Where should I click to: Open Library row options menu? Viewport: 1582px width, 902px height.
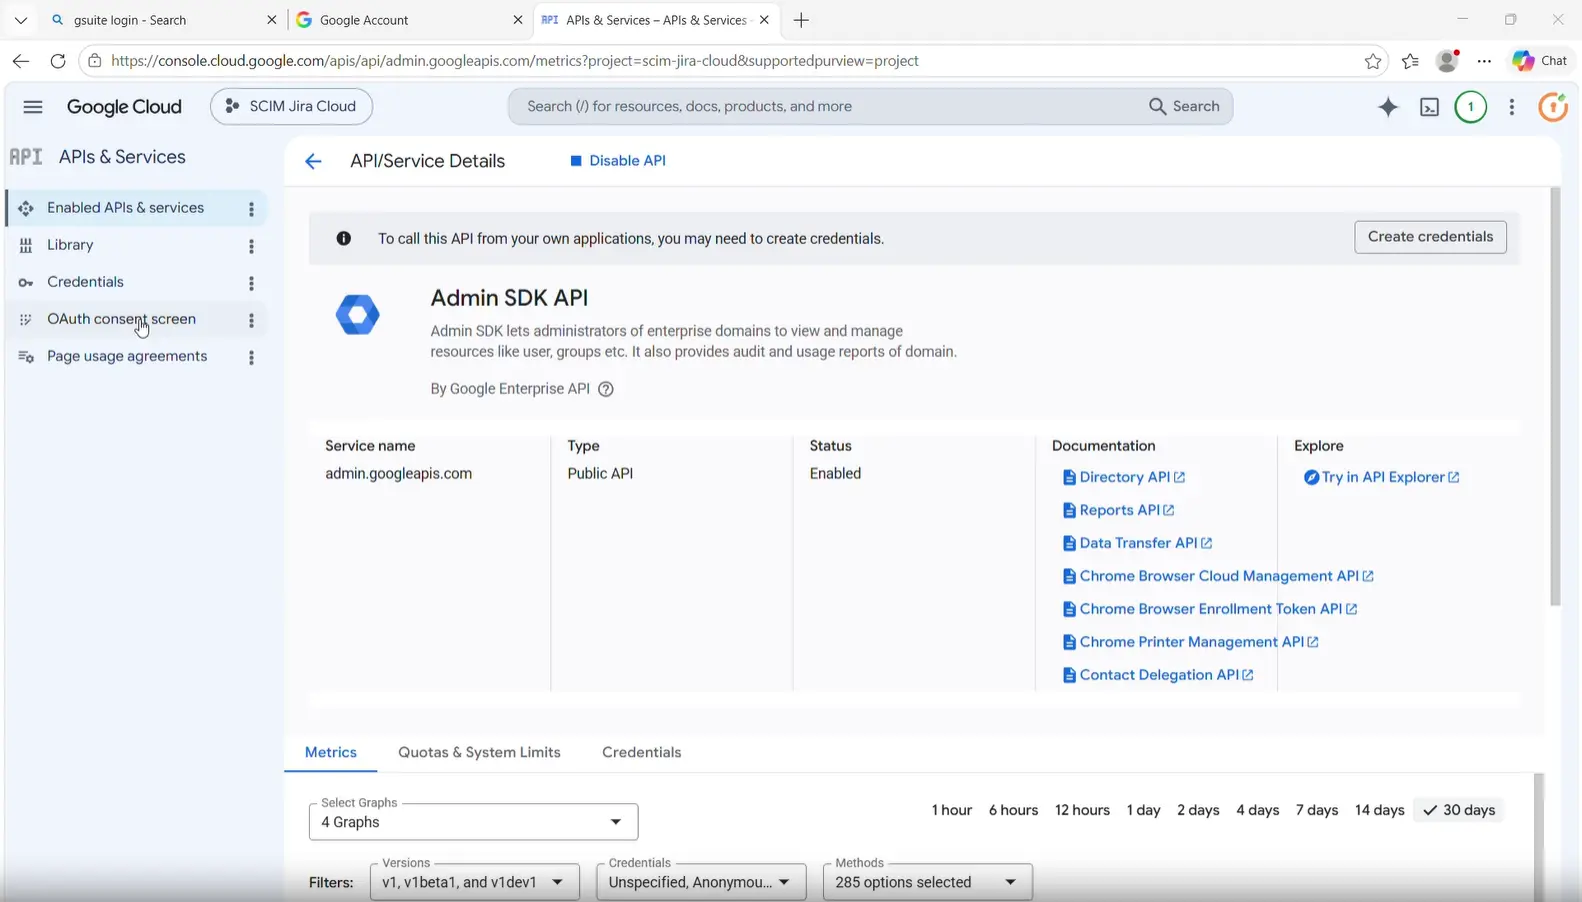[x=251, y=245]
